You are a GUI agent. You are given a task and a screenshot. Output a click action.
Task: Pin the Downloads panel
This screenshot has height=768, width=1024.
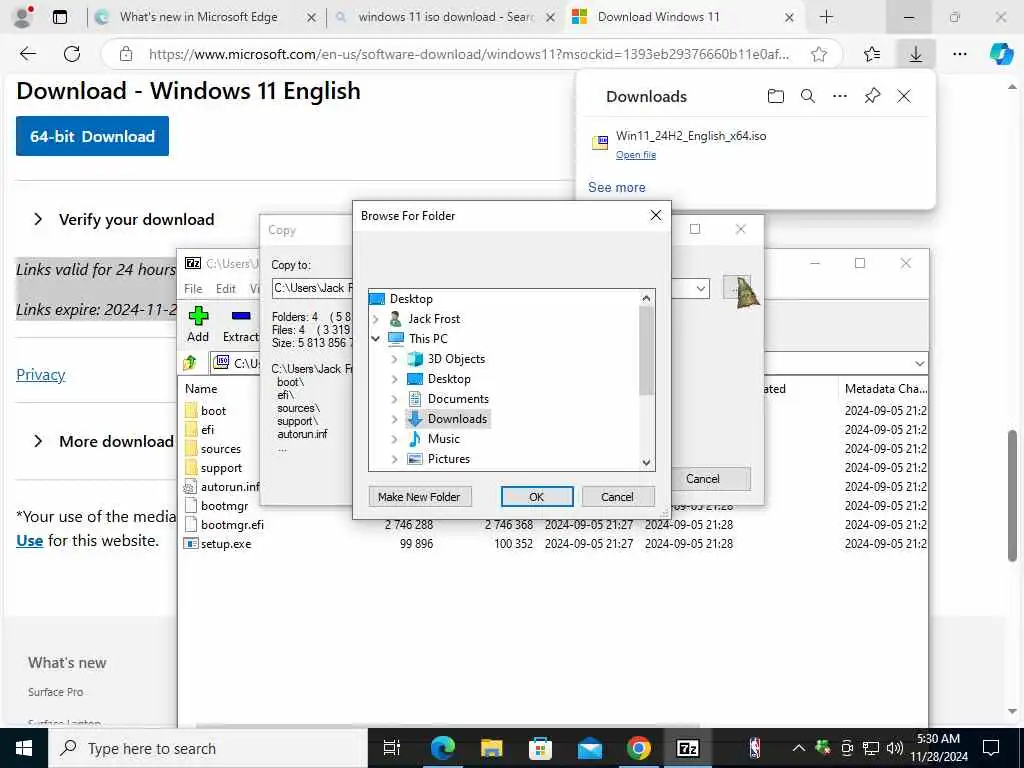872,97
